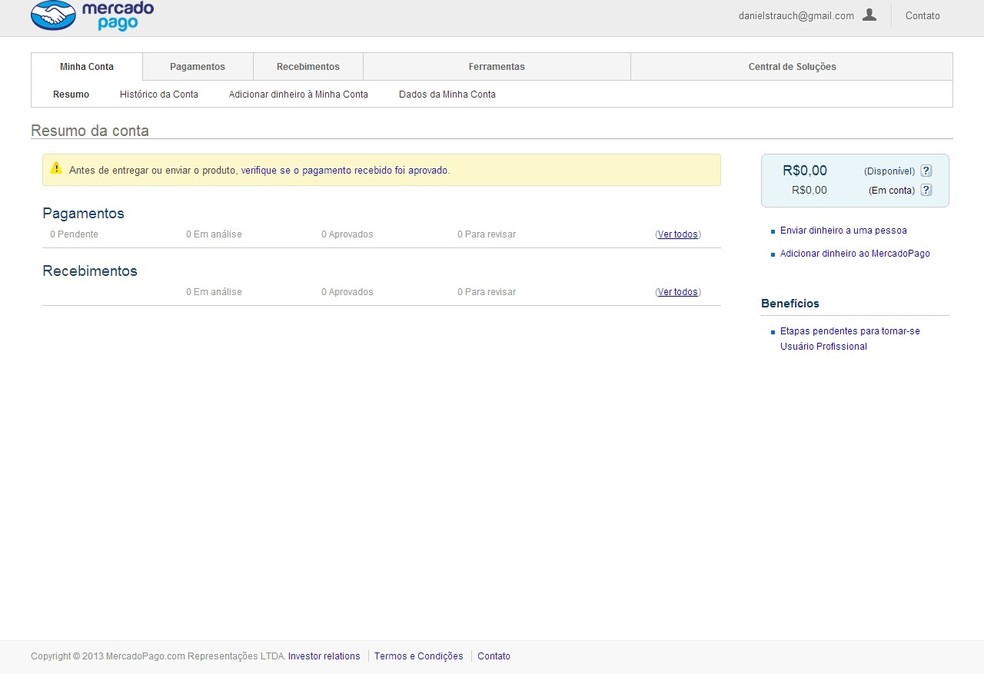Open Adicionar dinheiro ao MercadoPago link
This screenshot has height=674, width=984.
pyautogui.click(x=855, y=254)
